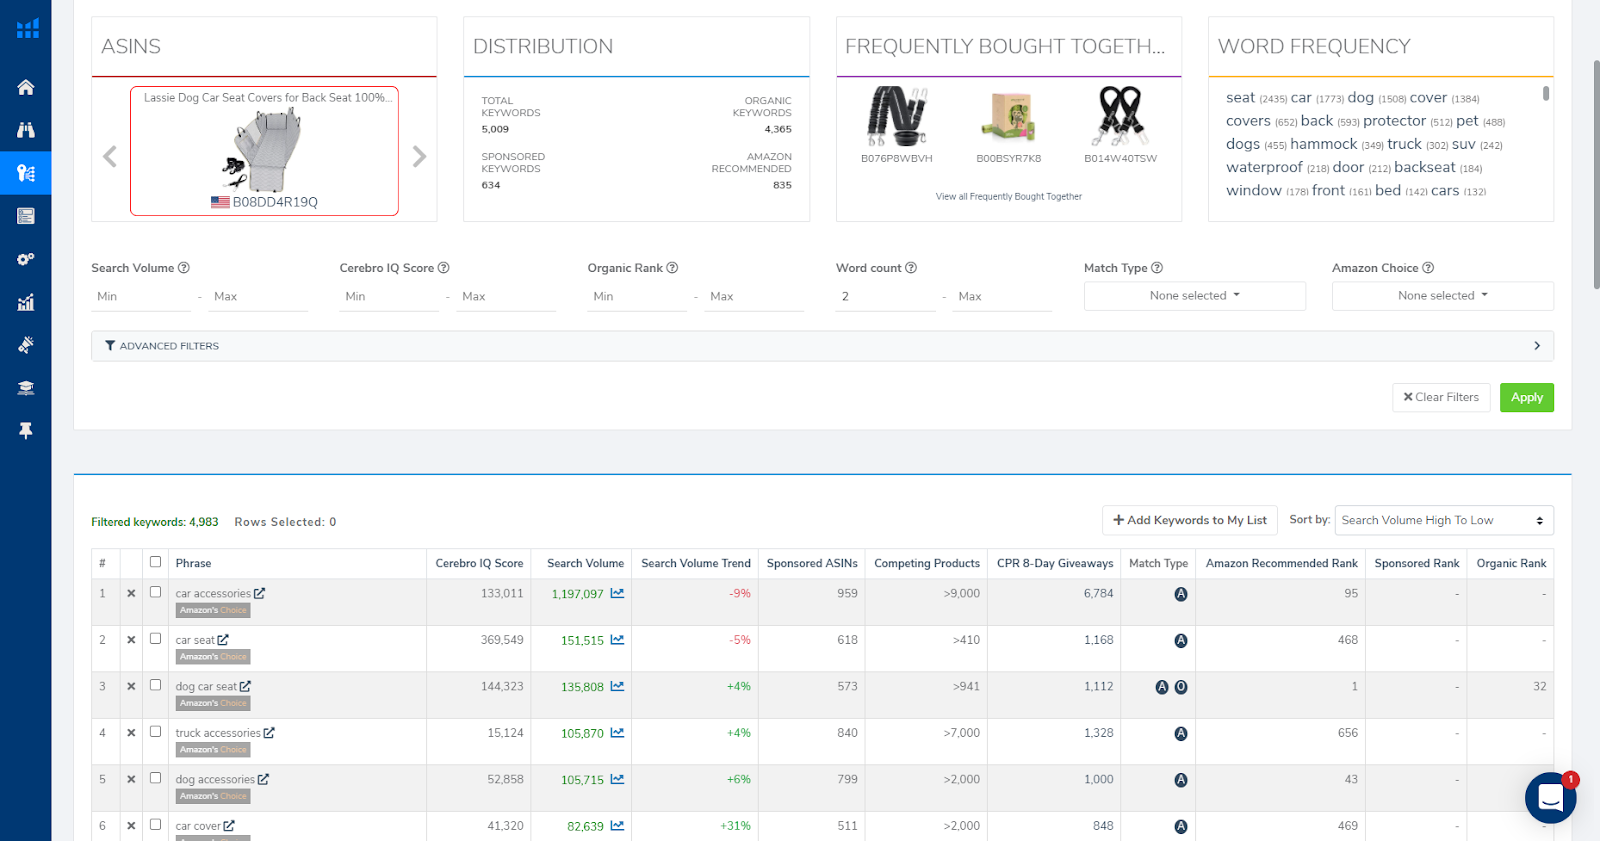The height and width of the screenshot is (841, 1600).
Task: Open external link icon beside car accessories
Action: [x=260, y=593]
